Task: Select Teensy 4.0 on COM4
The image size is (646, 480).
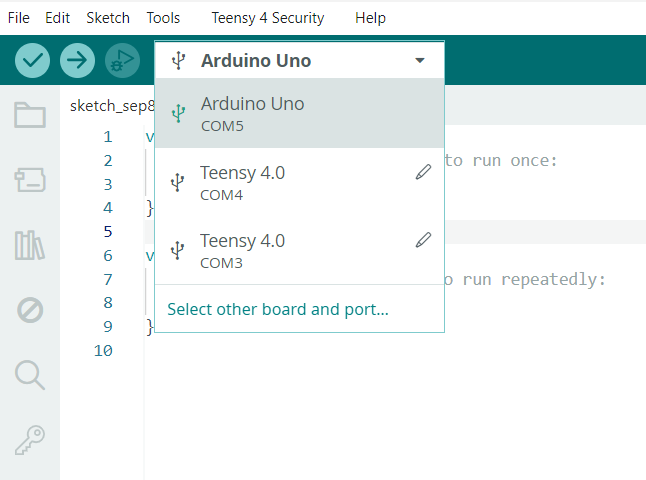Action: [300, 182]
